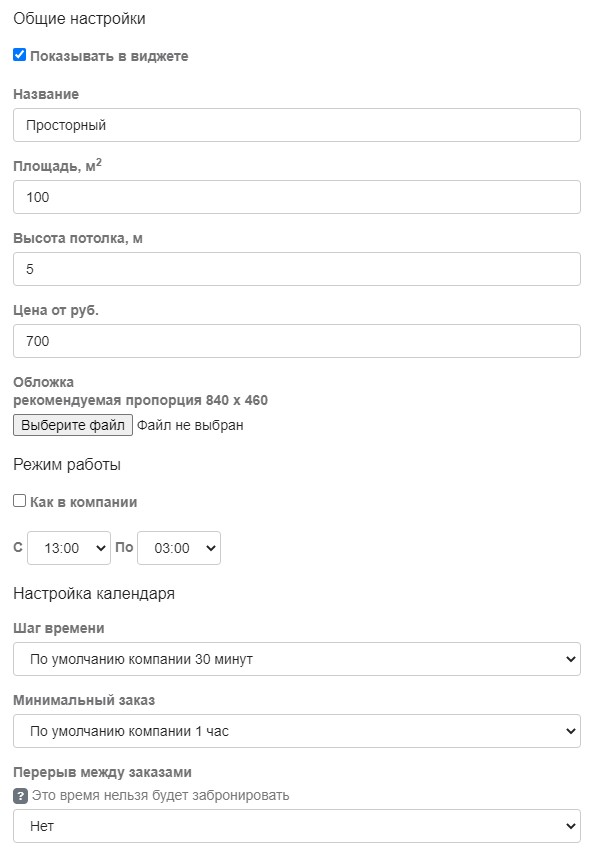Click the Показывать в виджете label text
Viewport: 594px width, 865px height.
[109, 56]
